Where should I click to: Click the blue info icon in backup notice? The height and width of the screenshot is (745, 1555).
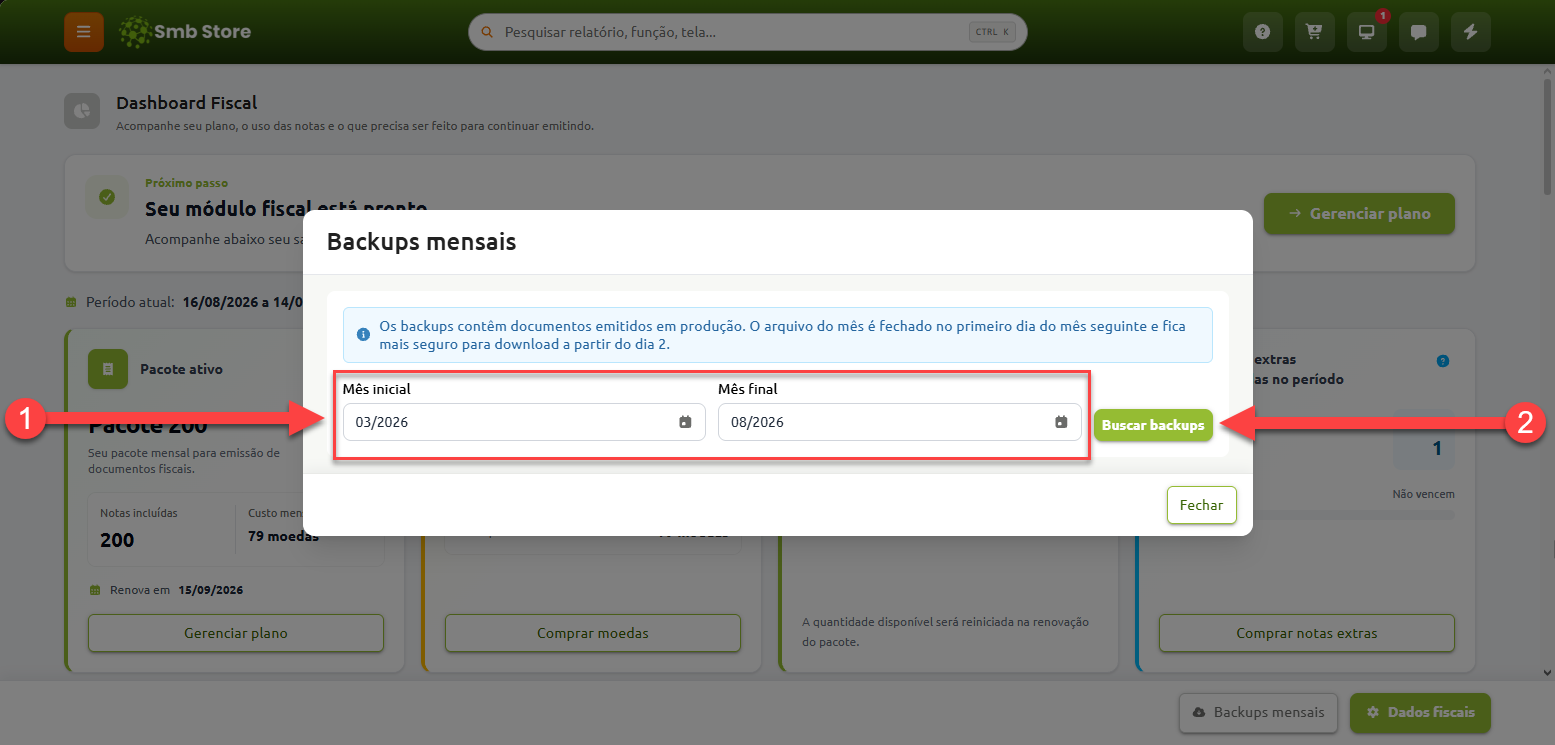click(363, 335)
